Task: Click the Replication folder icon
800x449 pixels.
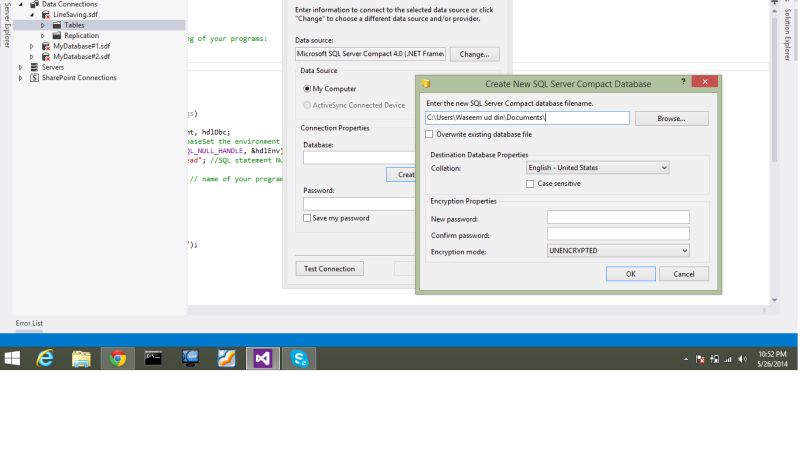Action: pos(57,35)
